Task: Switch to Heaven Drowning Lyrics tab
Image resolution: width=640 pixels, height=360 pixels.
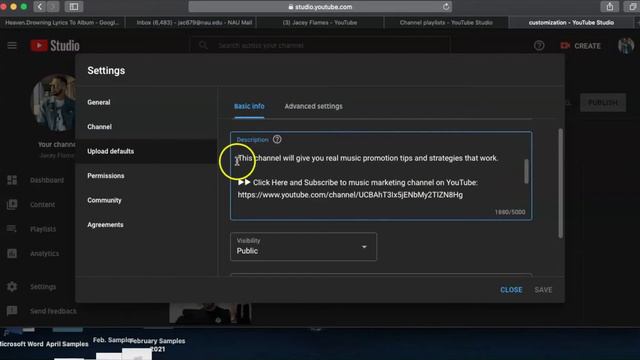Action: point(62,22)
